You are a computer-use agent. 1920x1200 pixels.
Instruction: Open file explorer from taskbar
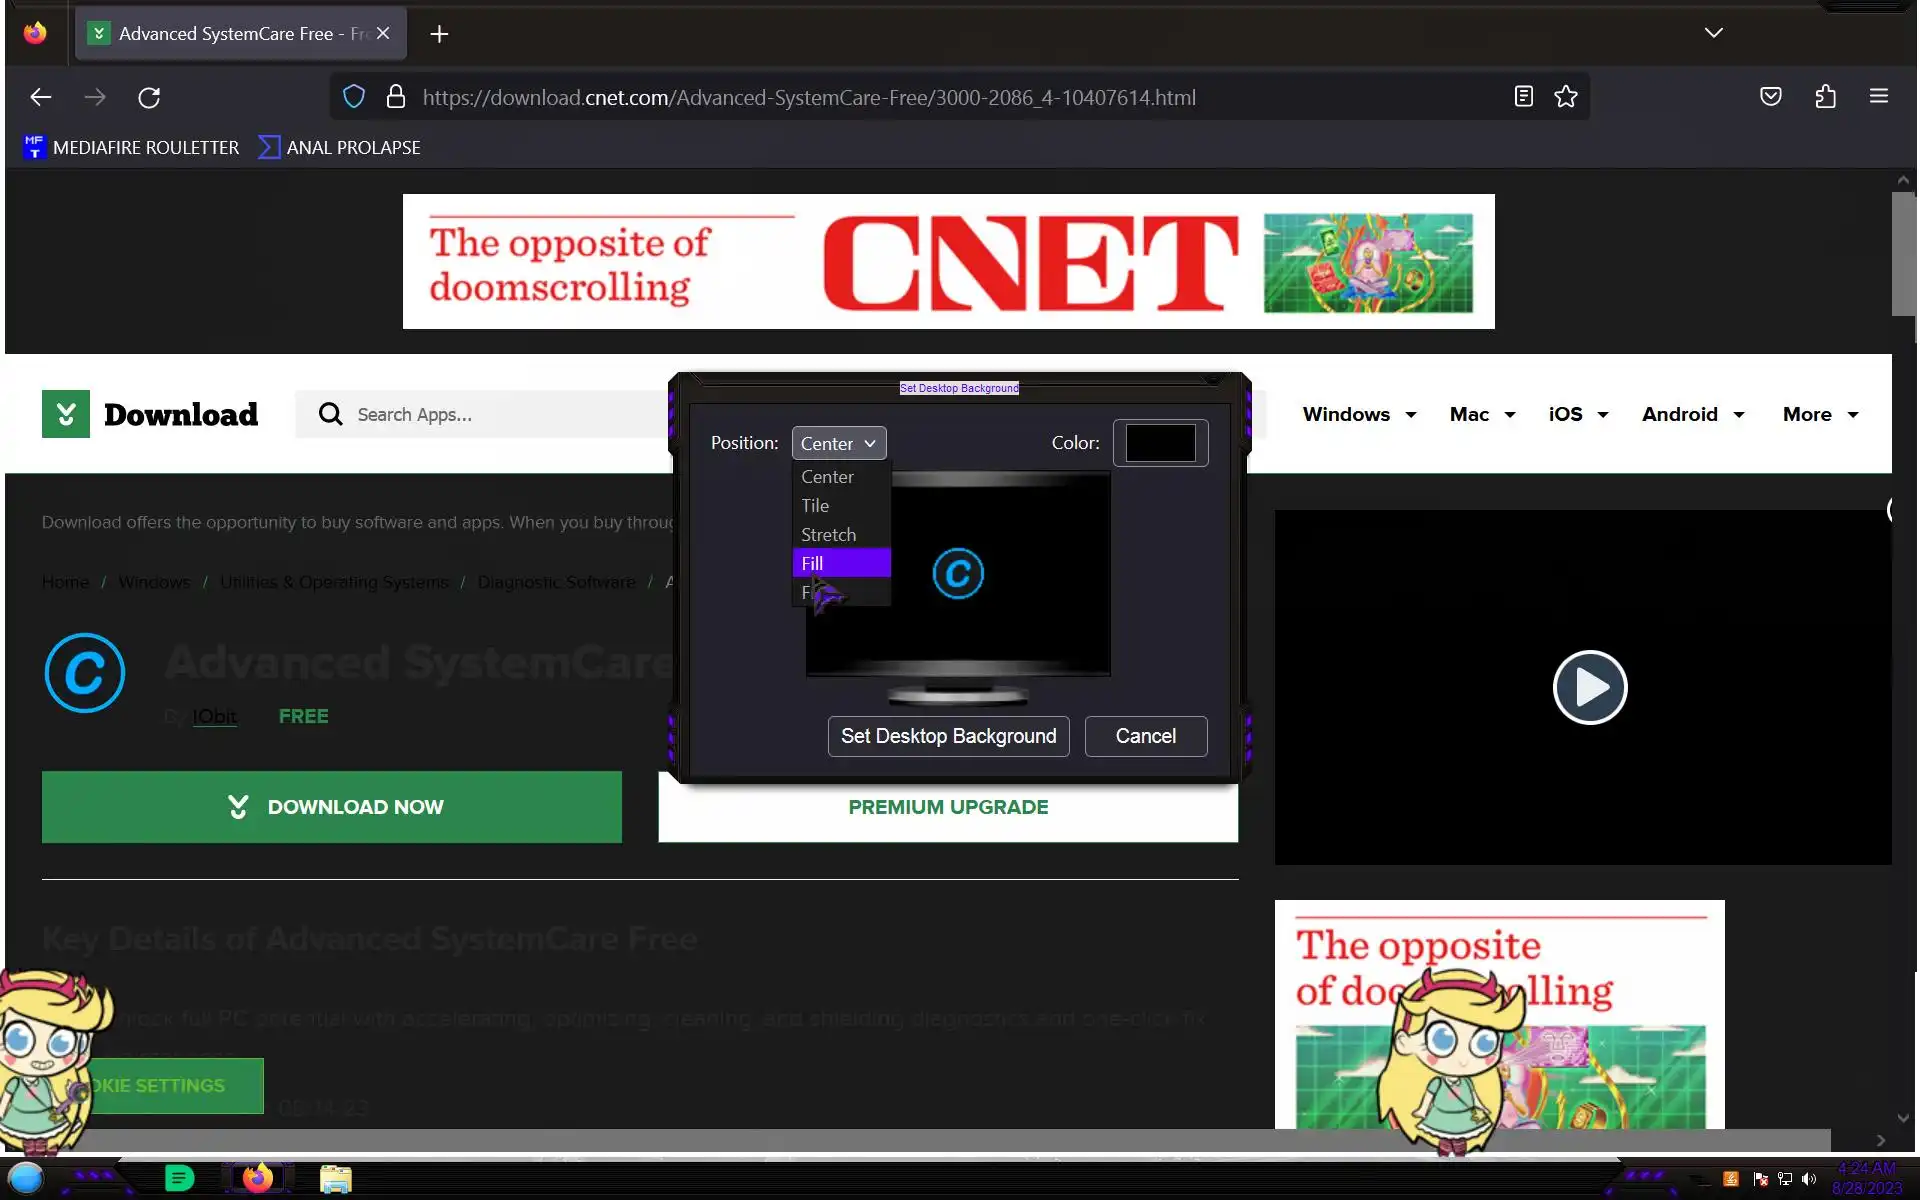click(x=336, y=1179)
